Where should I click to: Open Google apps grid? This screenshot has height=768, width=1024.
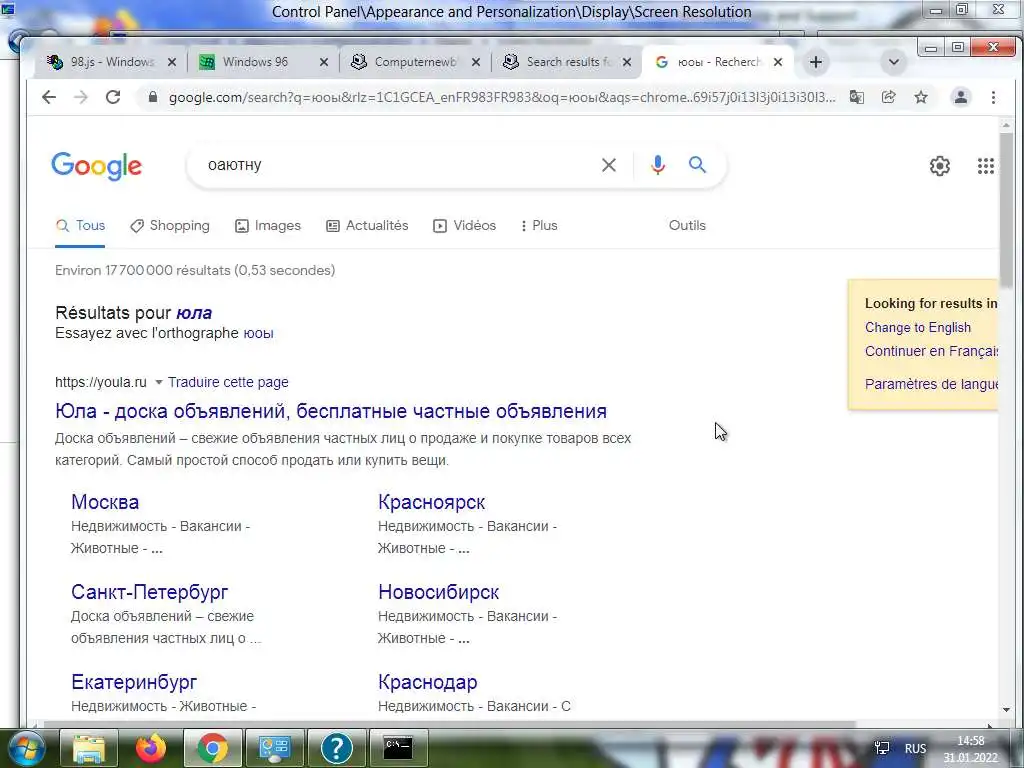(985, 166)
